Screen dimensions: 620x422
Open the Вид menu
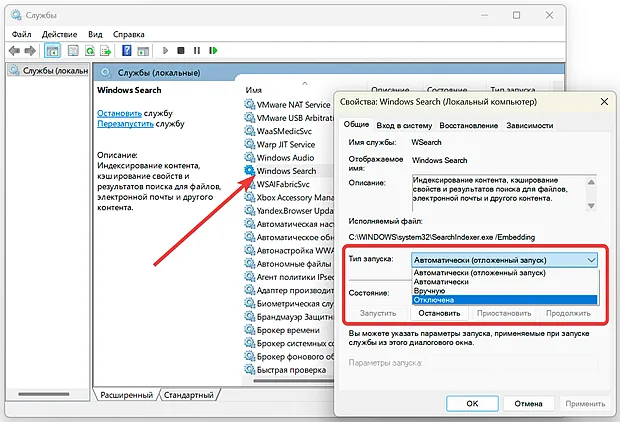[95, 34]
